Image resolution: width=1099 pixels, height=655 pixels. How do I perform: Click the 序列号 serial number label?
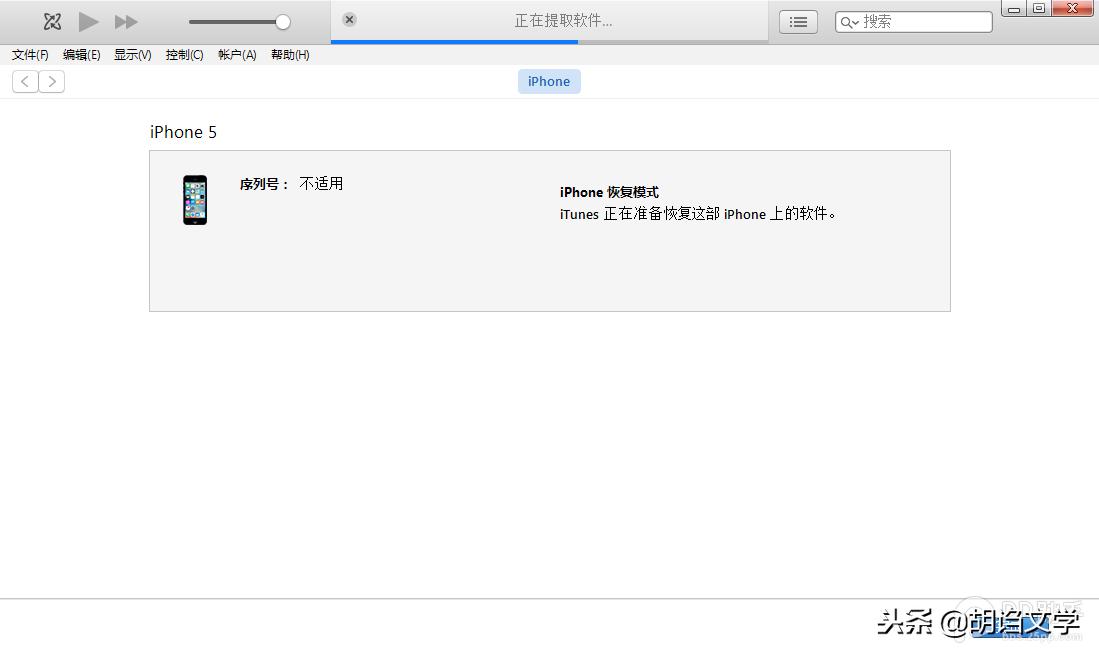264,184
